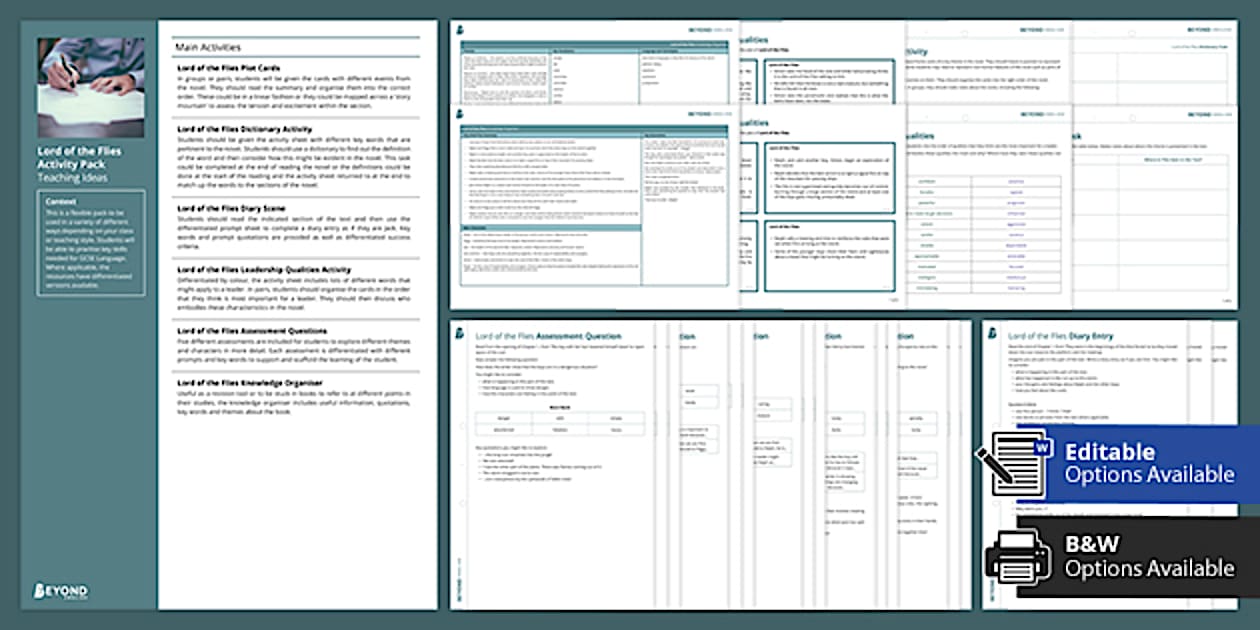The height and width of the screenshot is (630, 1260).
Task: Select the Main Activities heading
Action: [207, 47]
